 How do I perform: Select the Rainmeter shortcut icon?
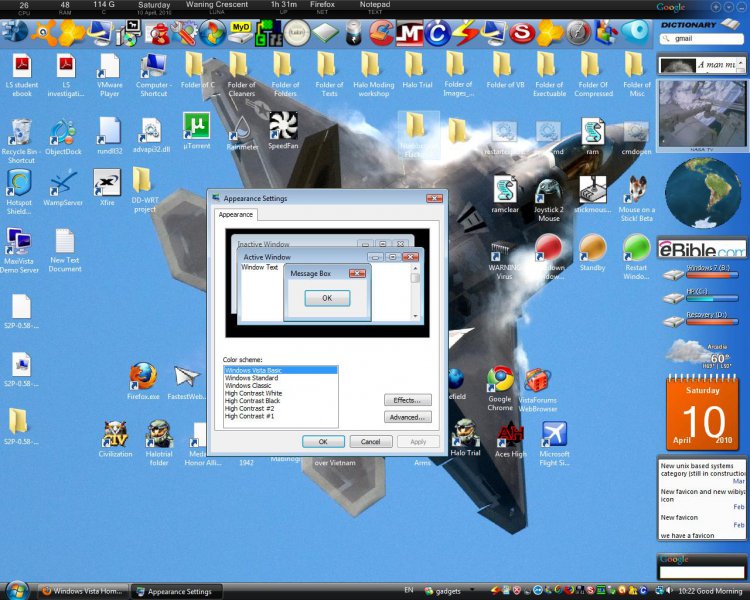[x=242, y=133]
